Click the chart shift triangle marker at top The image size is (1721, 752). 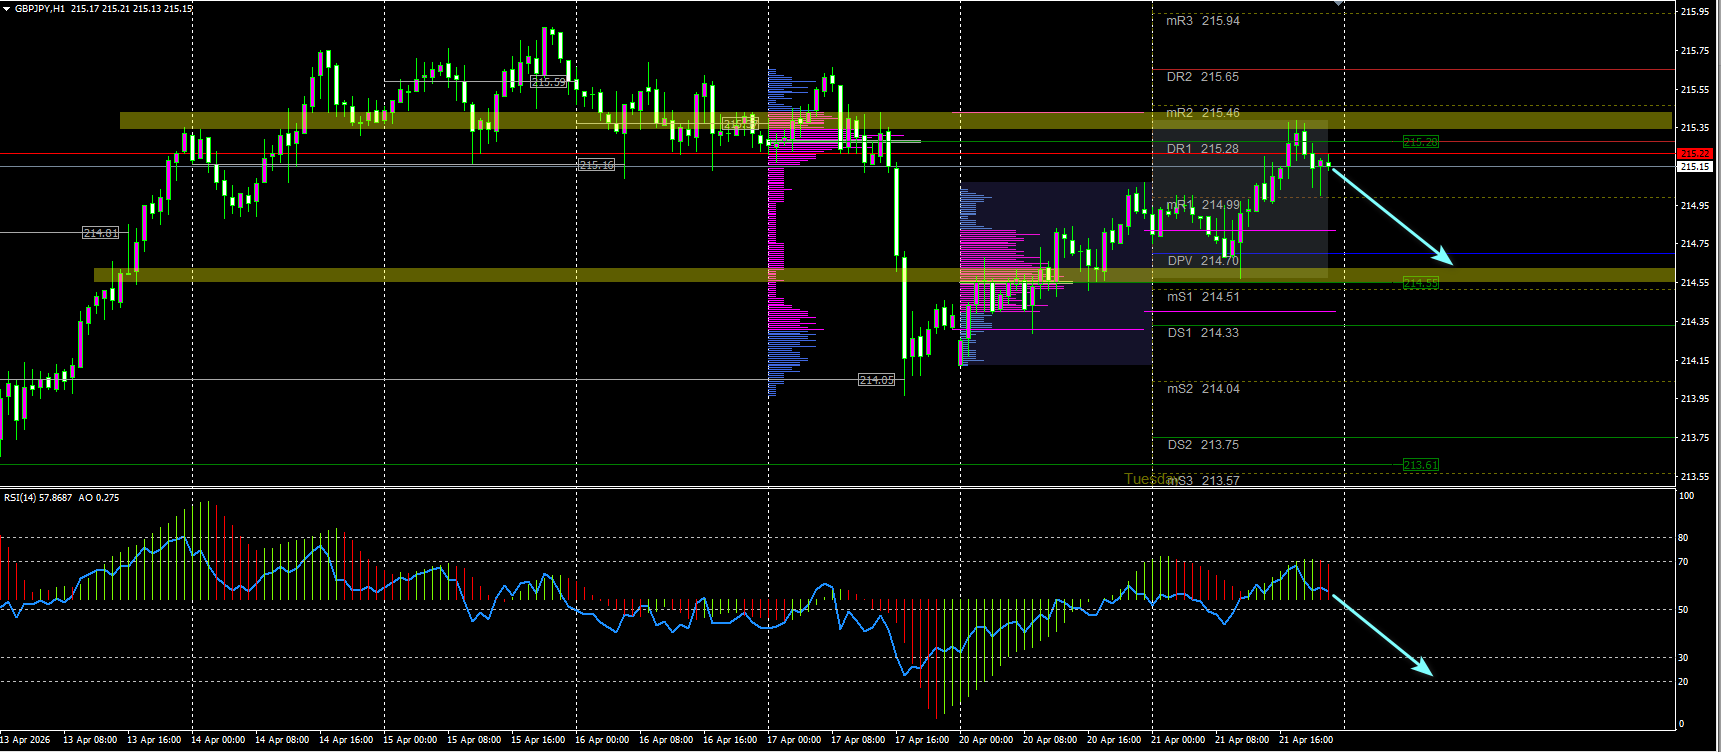tap(1338, 4)
